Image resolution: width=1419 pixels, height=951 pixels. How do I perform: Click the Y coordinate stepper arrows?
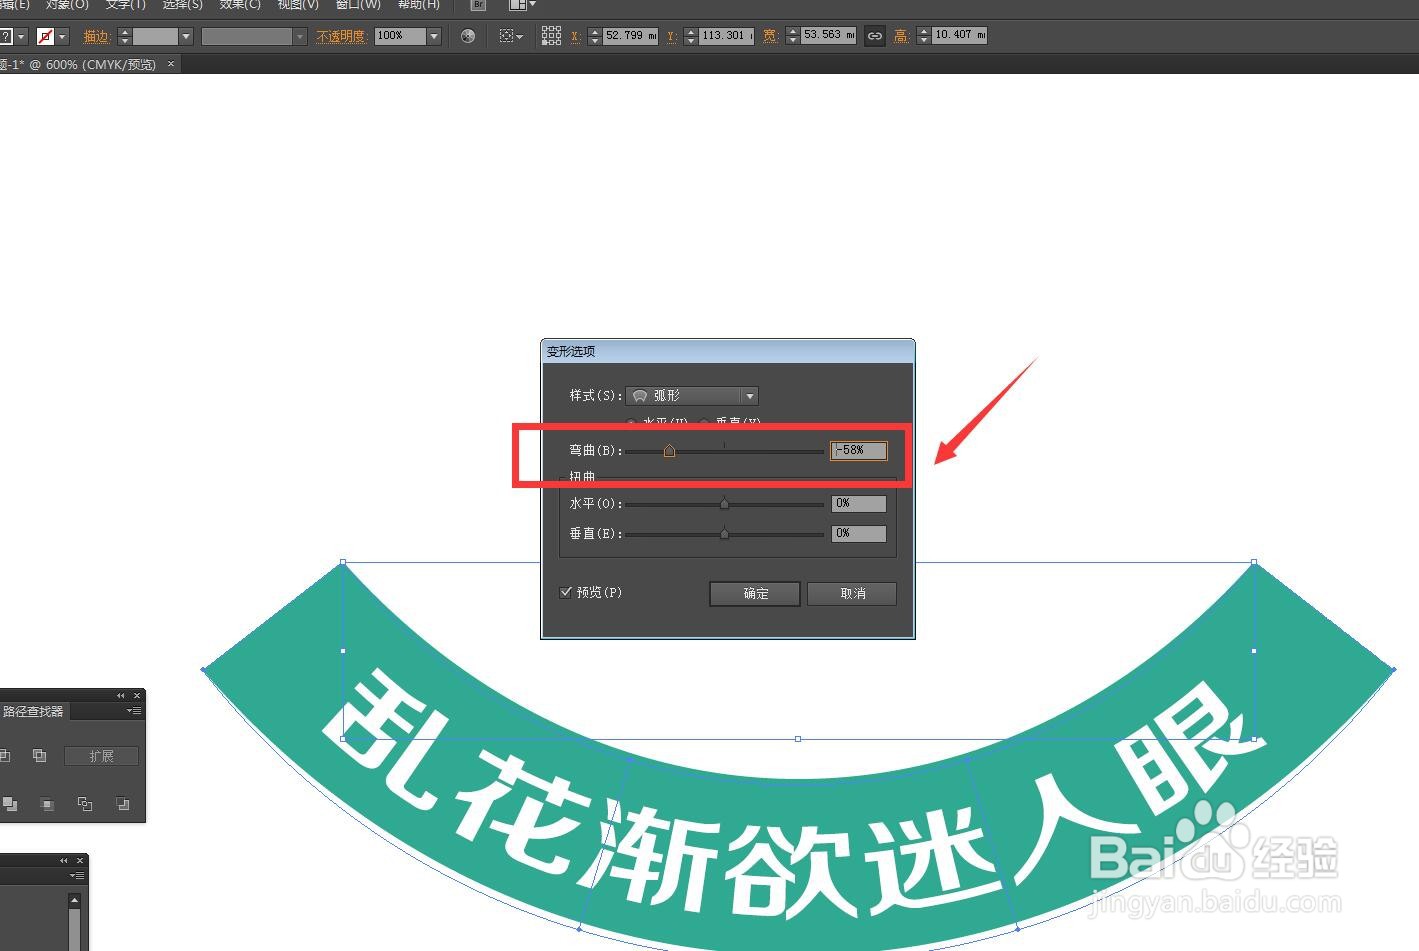[x=690, y=36]
